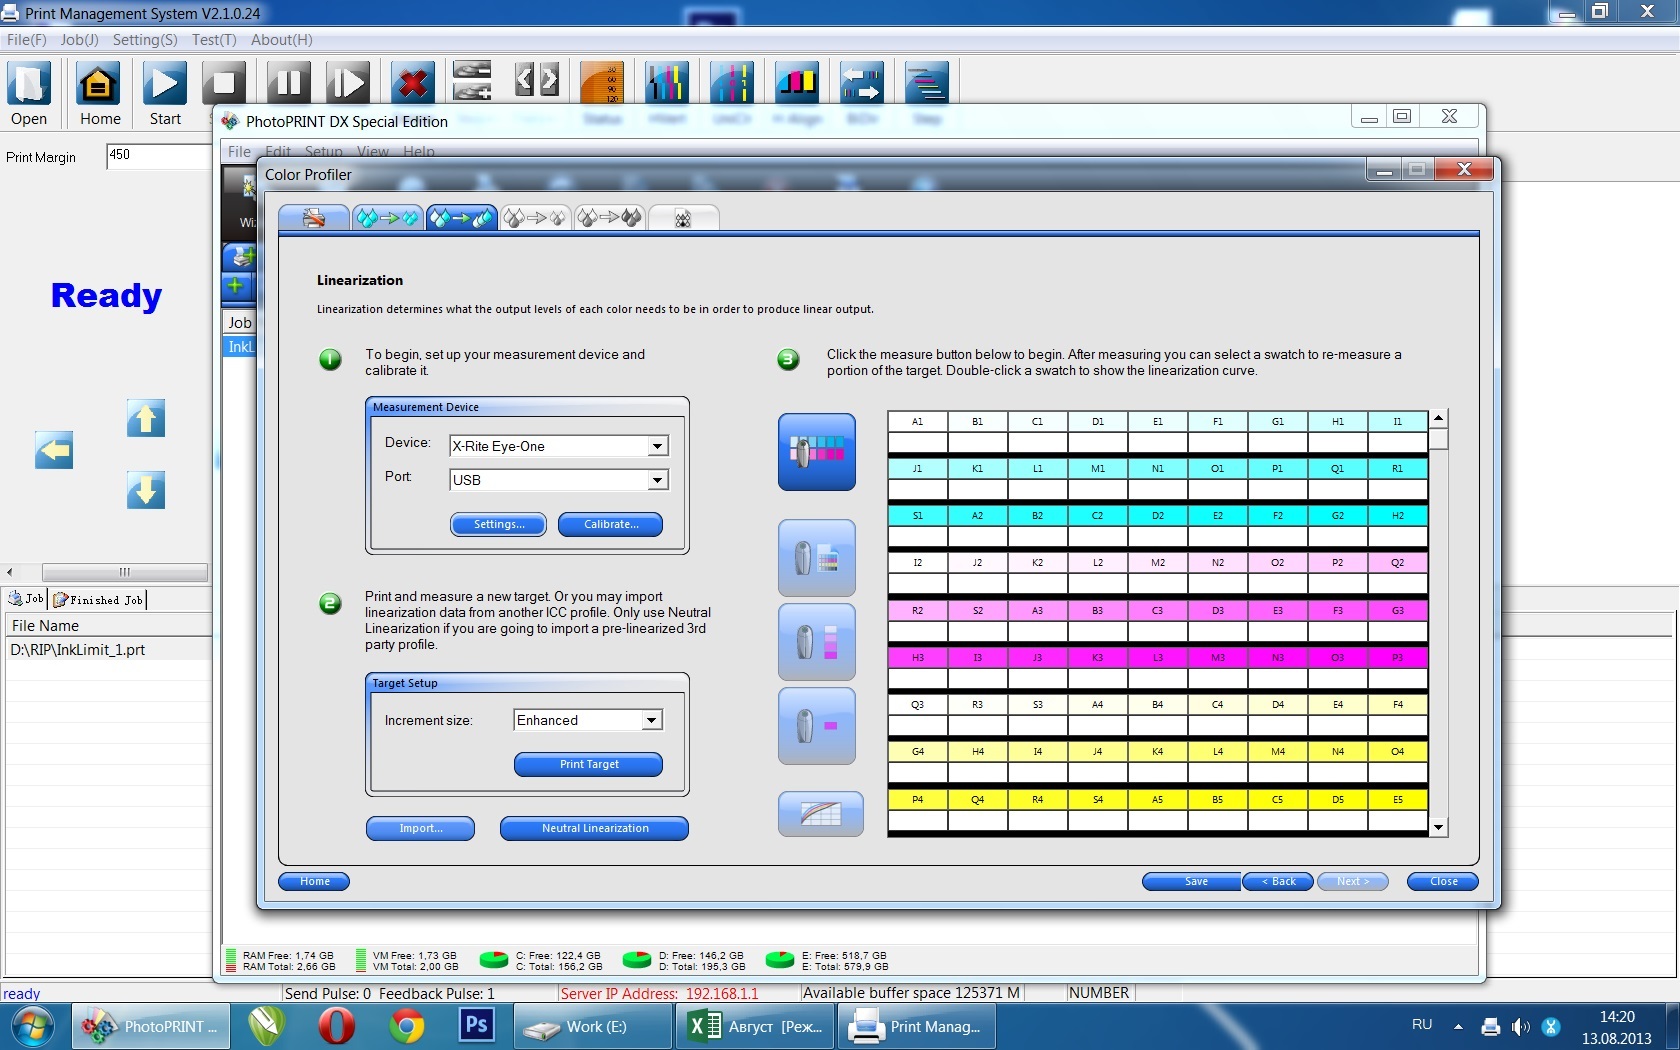Viewport: 1680px width, 1050px height.
Task: Click the Settings... button
Action: (498, 525)
